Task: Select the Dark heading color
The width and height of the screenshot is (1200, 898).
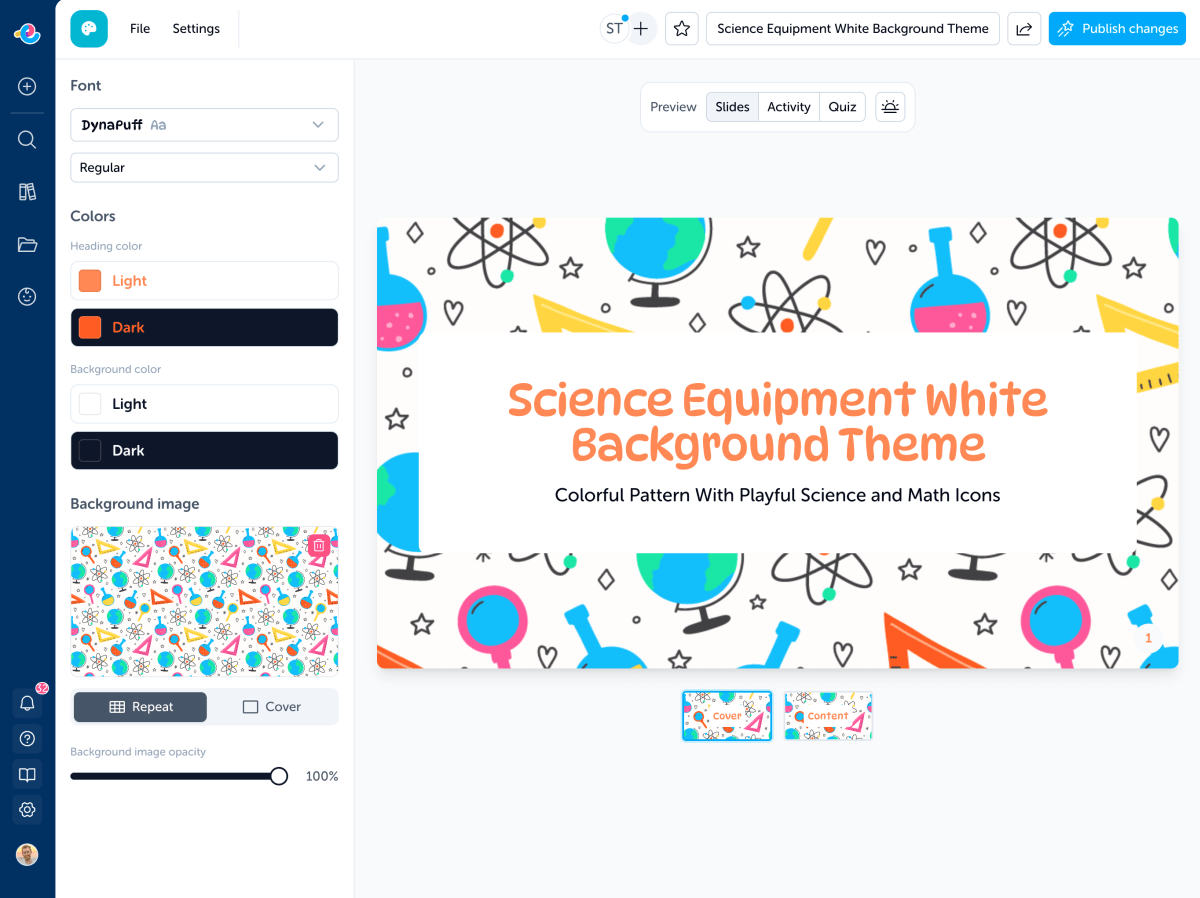Action: 204,327
